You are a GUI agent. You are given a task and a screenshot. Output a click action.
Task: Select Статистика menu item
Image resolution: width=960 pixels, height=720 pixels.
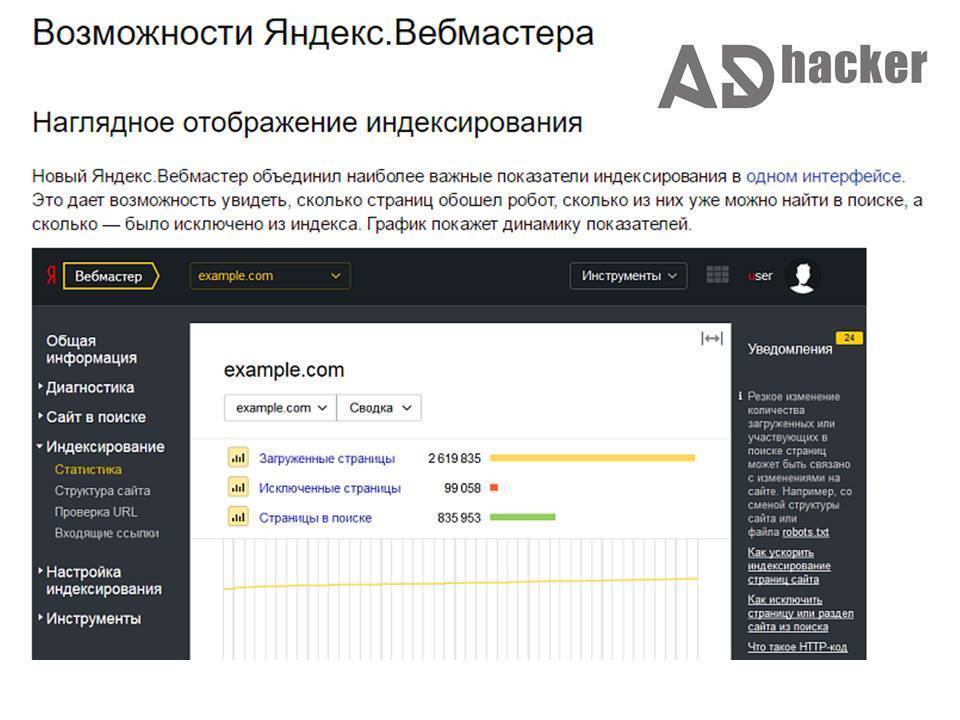88,470
